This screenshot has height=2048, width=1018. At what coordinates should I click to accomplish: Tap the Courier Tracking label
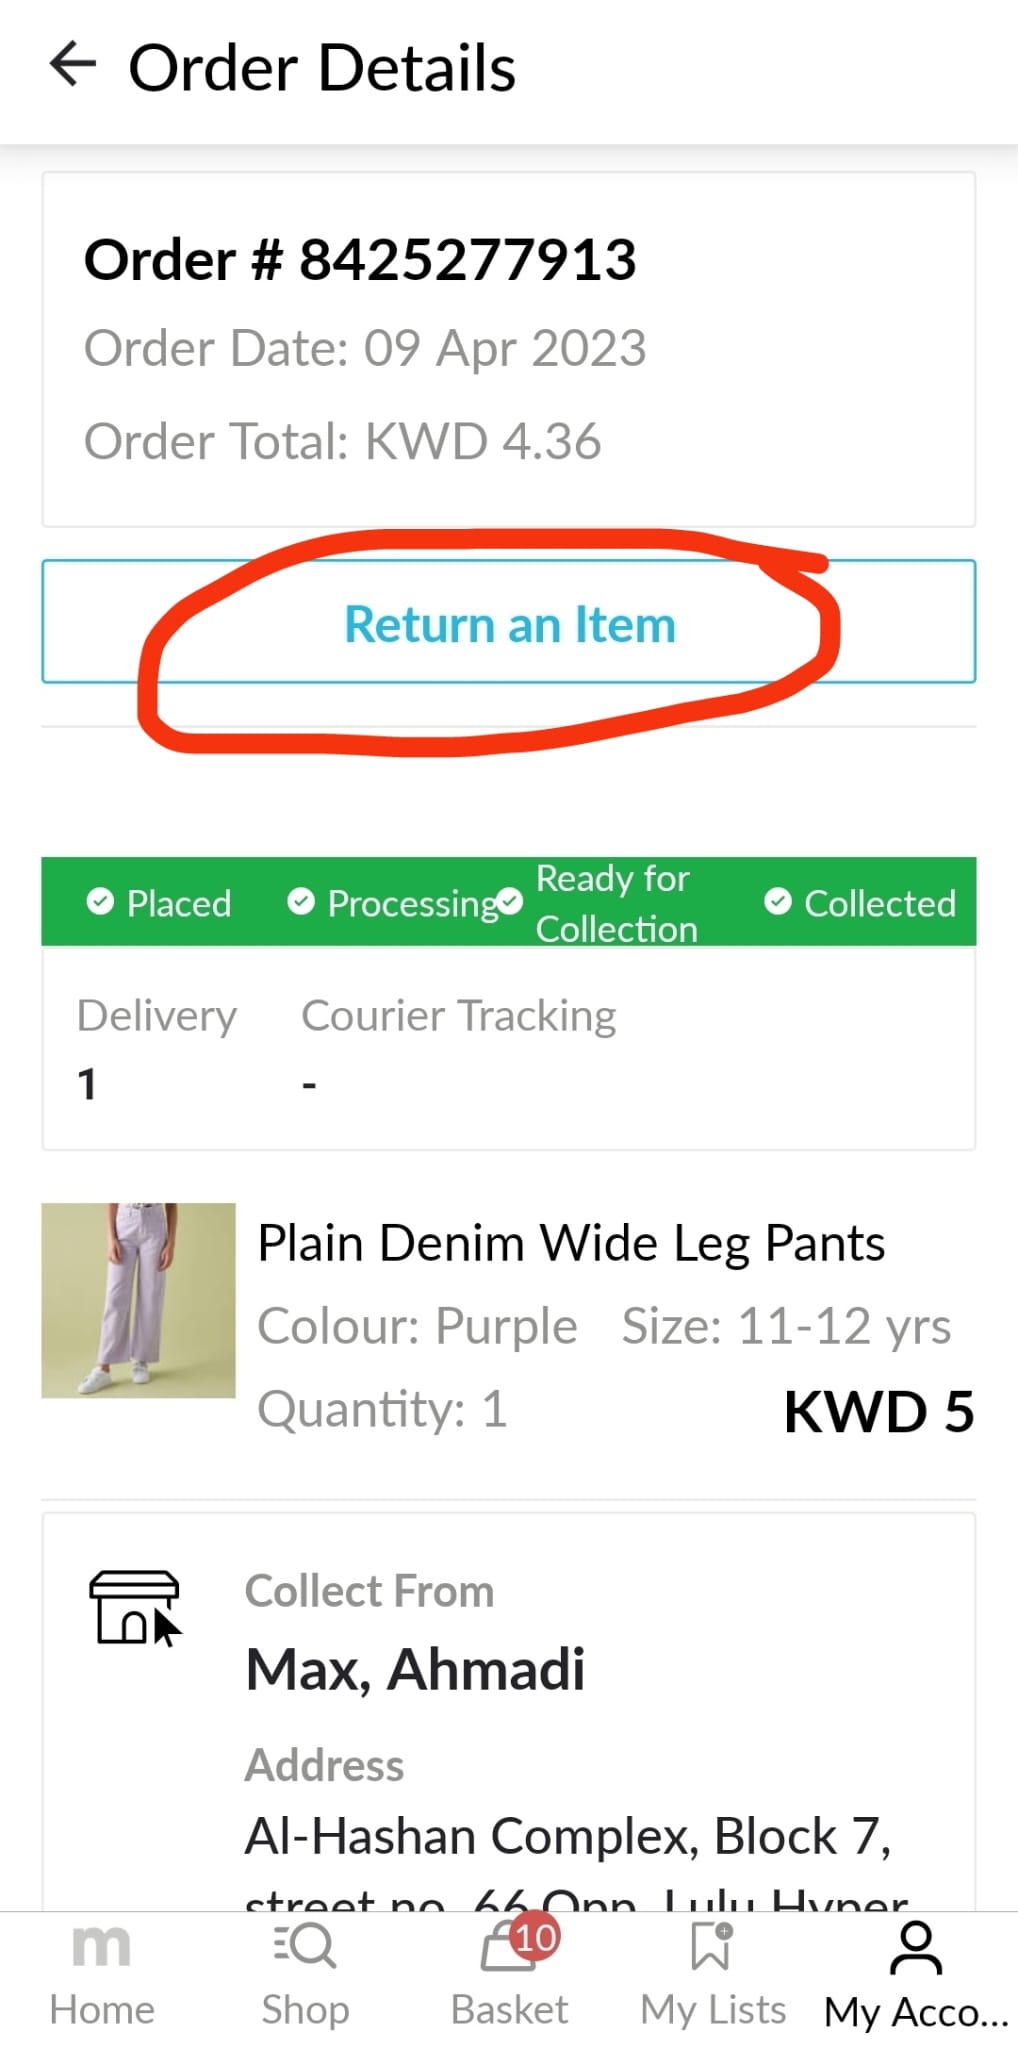(458, 1016)
